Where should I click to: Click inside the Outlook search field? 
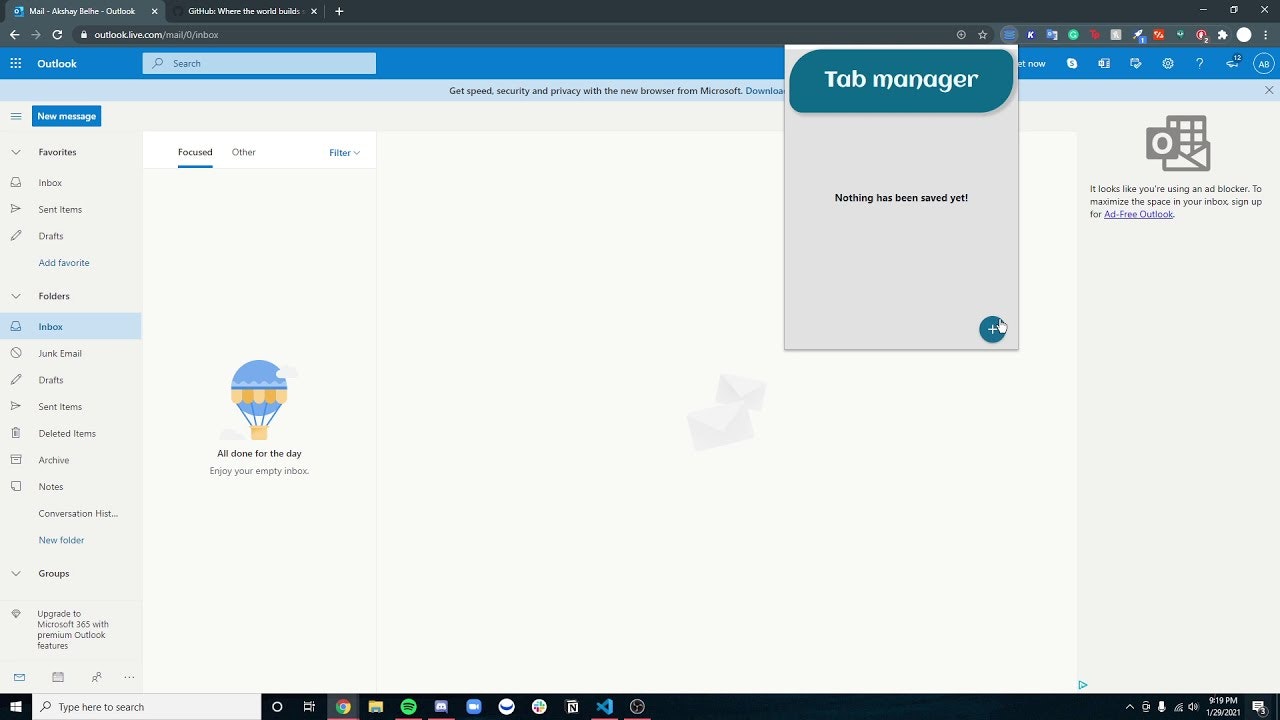[x=260, y=63]
